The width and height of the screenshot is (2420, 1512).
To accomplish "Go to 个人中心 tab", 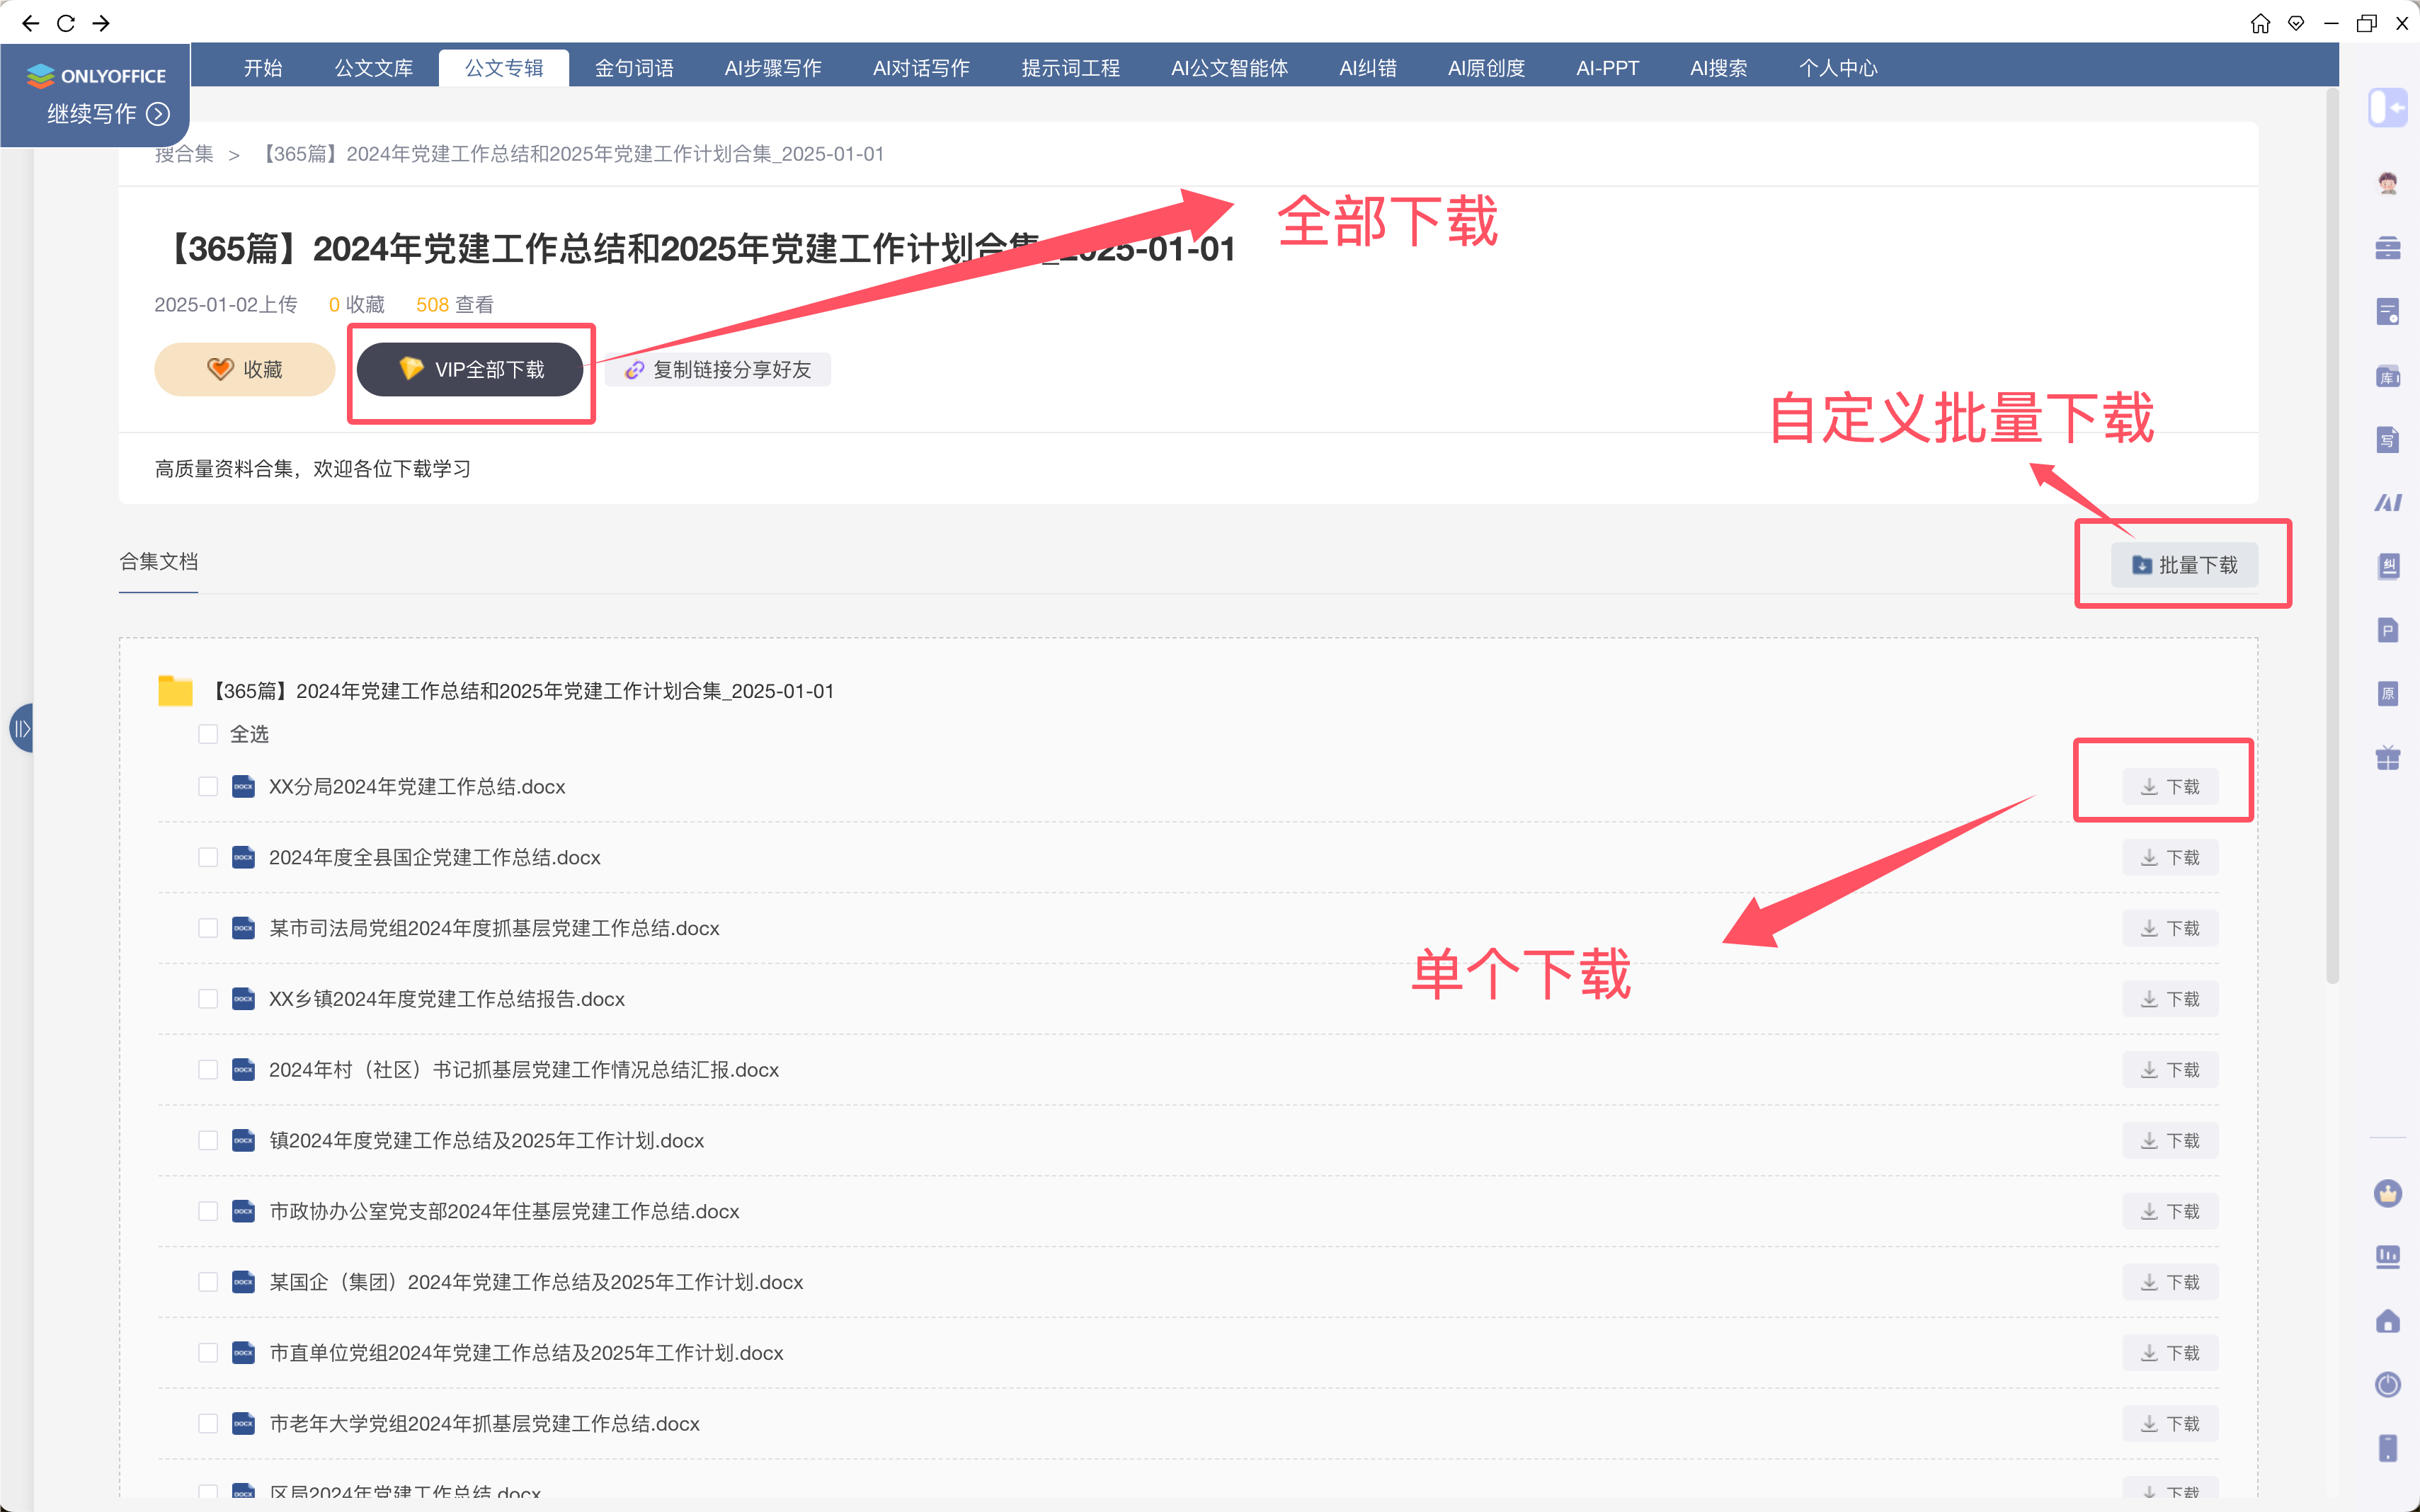I will pyautogui.click(x=1838, y=68).
